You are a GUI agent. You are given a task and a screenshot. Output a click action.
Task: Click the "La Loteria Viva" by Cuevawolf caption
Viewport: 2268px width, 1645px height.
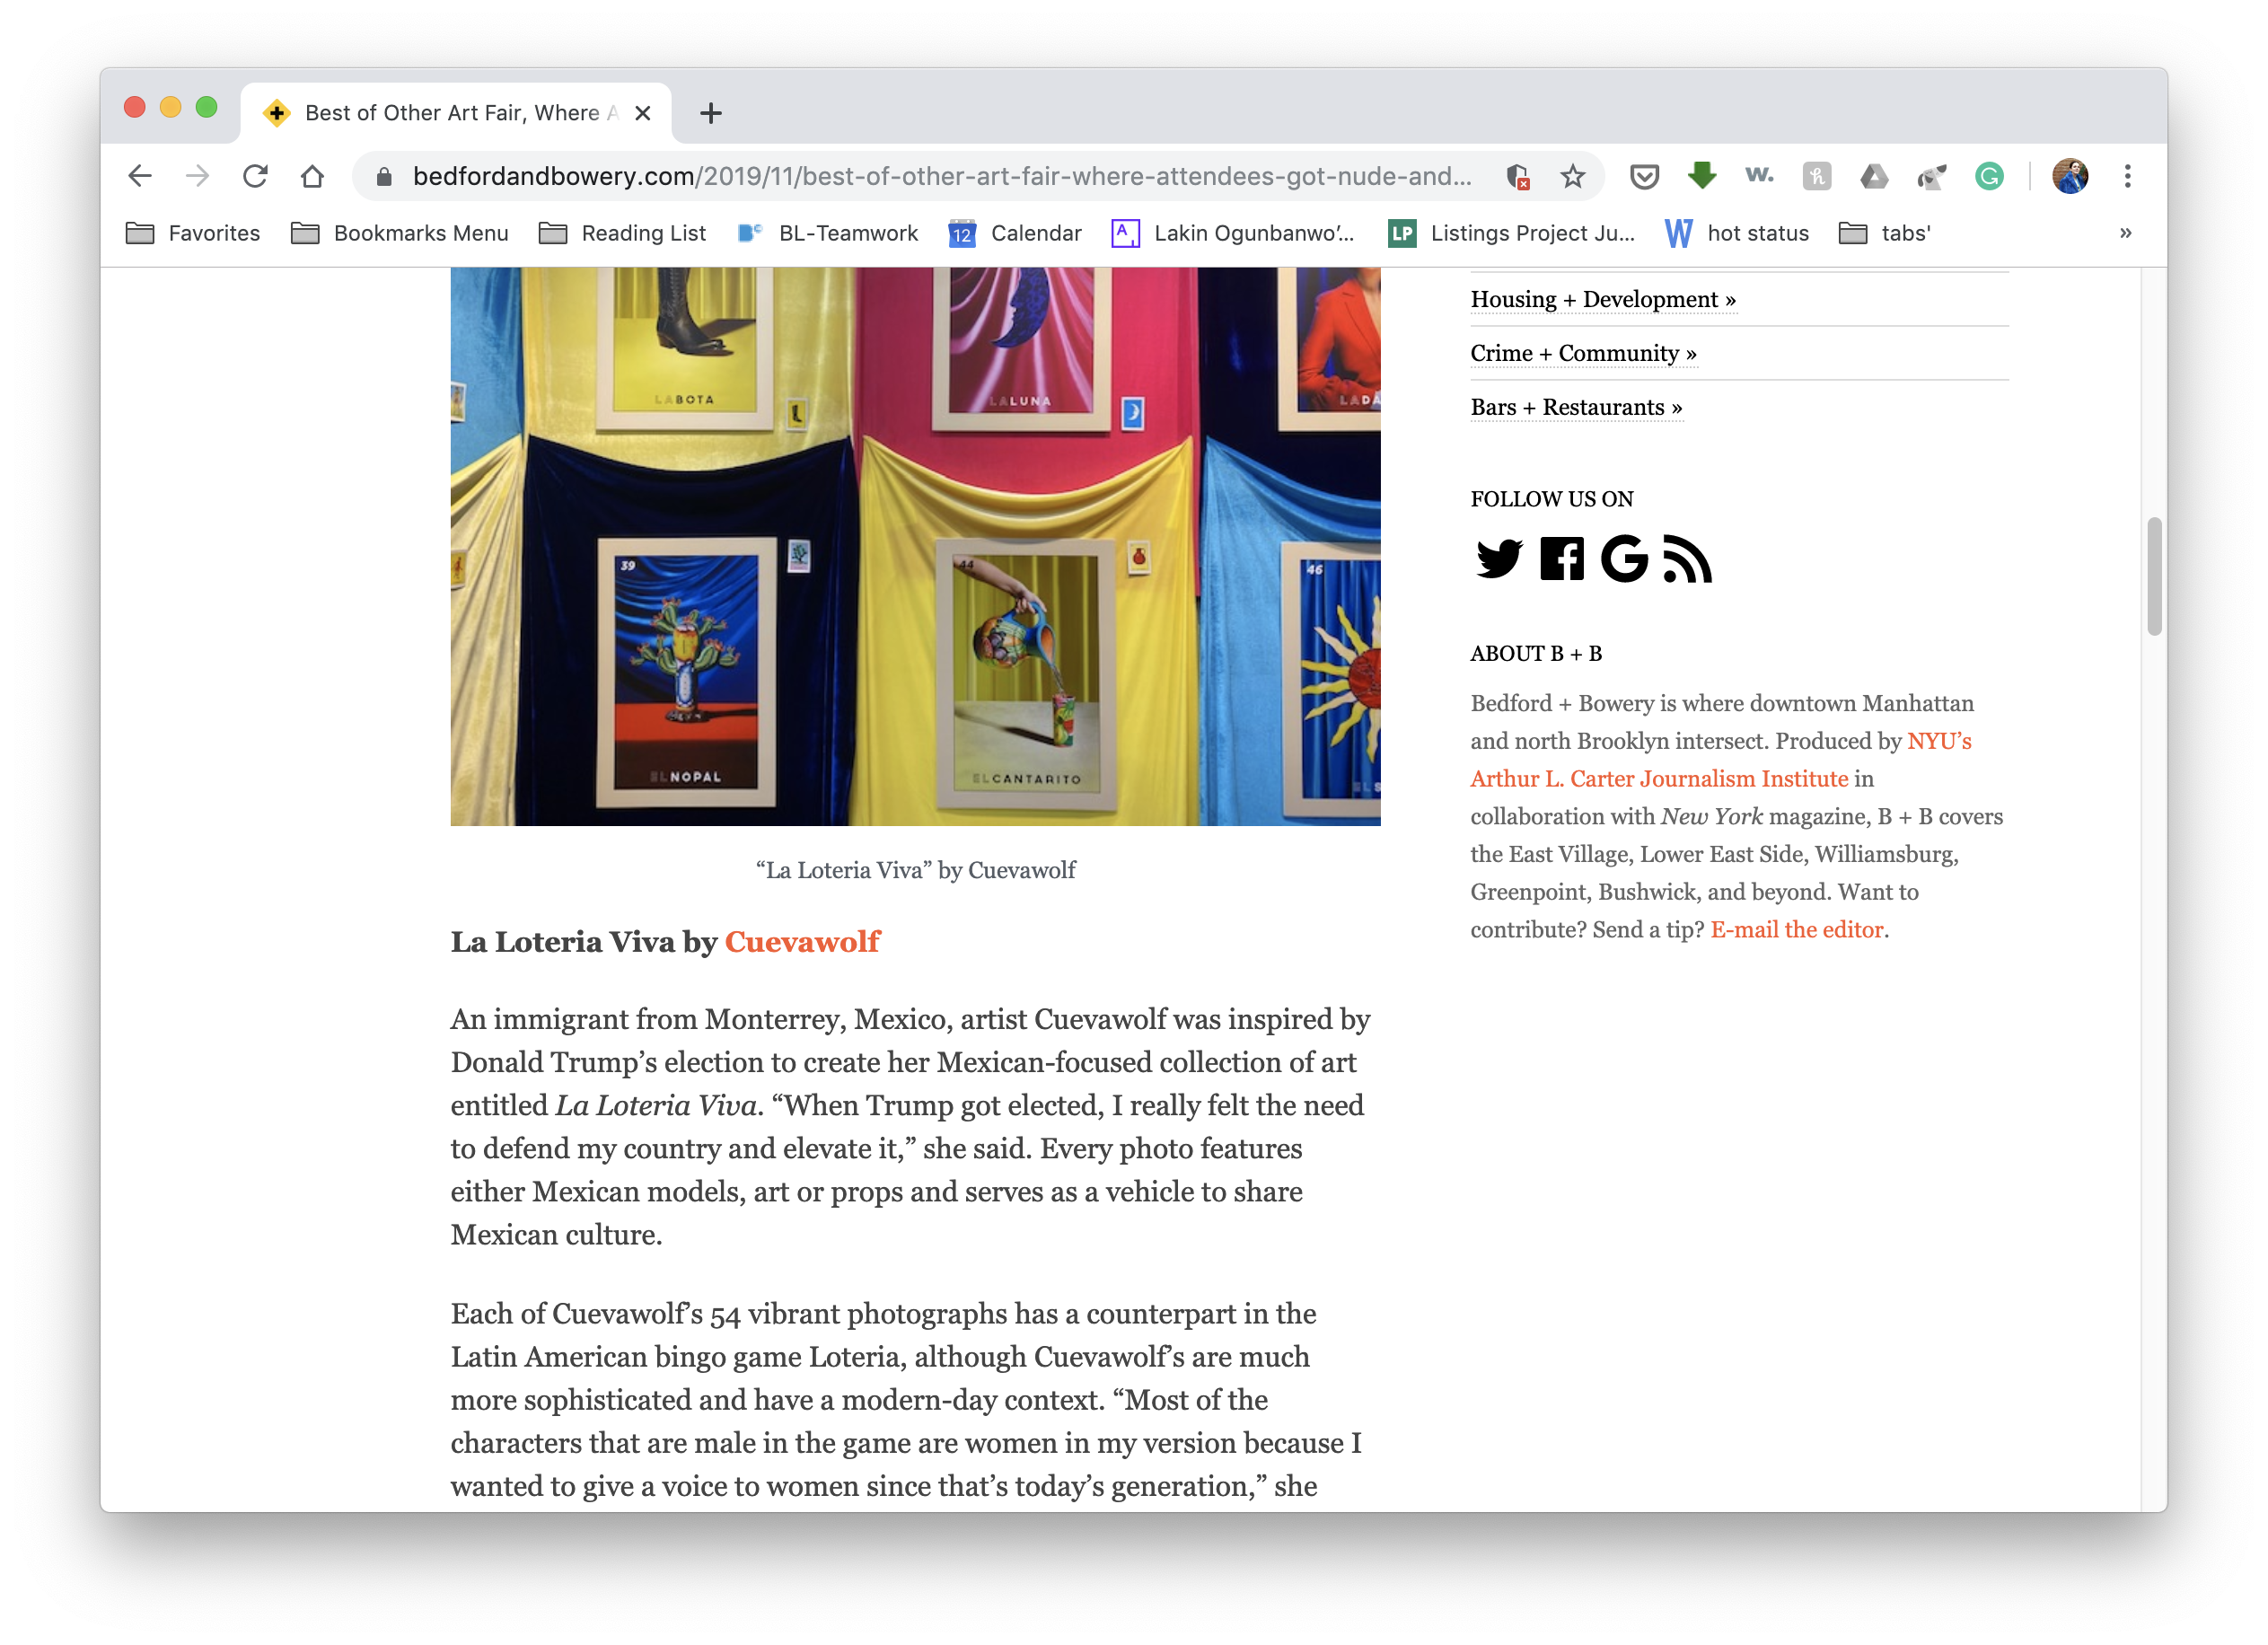tap(915, 870)
